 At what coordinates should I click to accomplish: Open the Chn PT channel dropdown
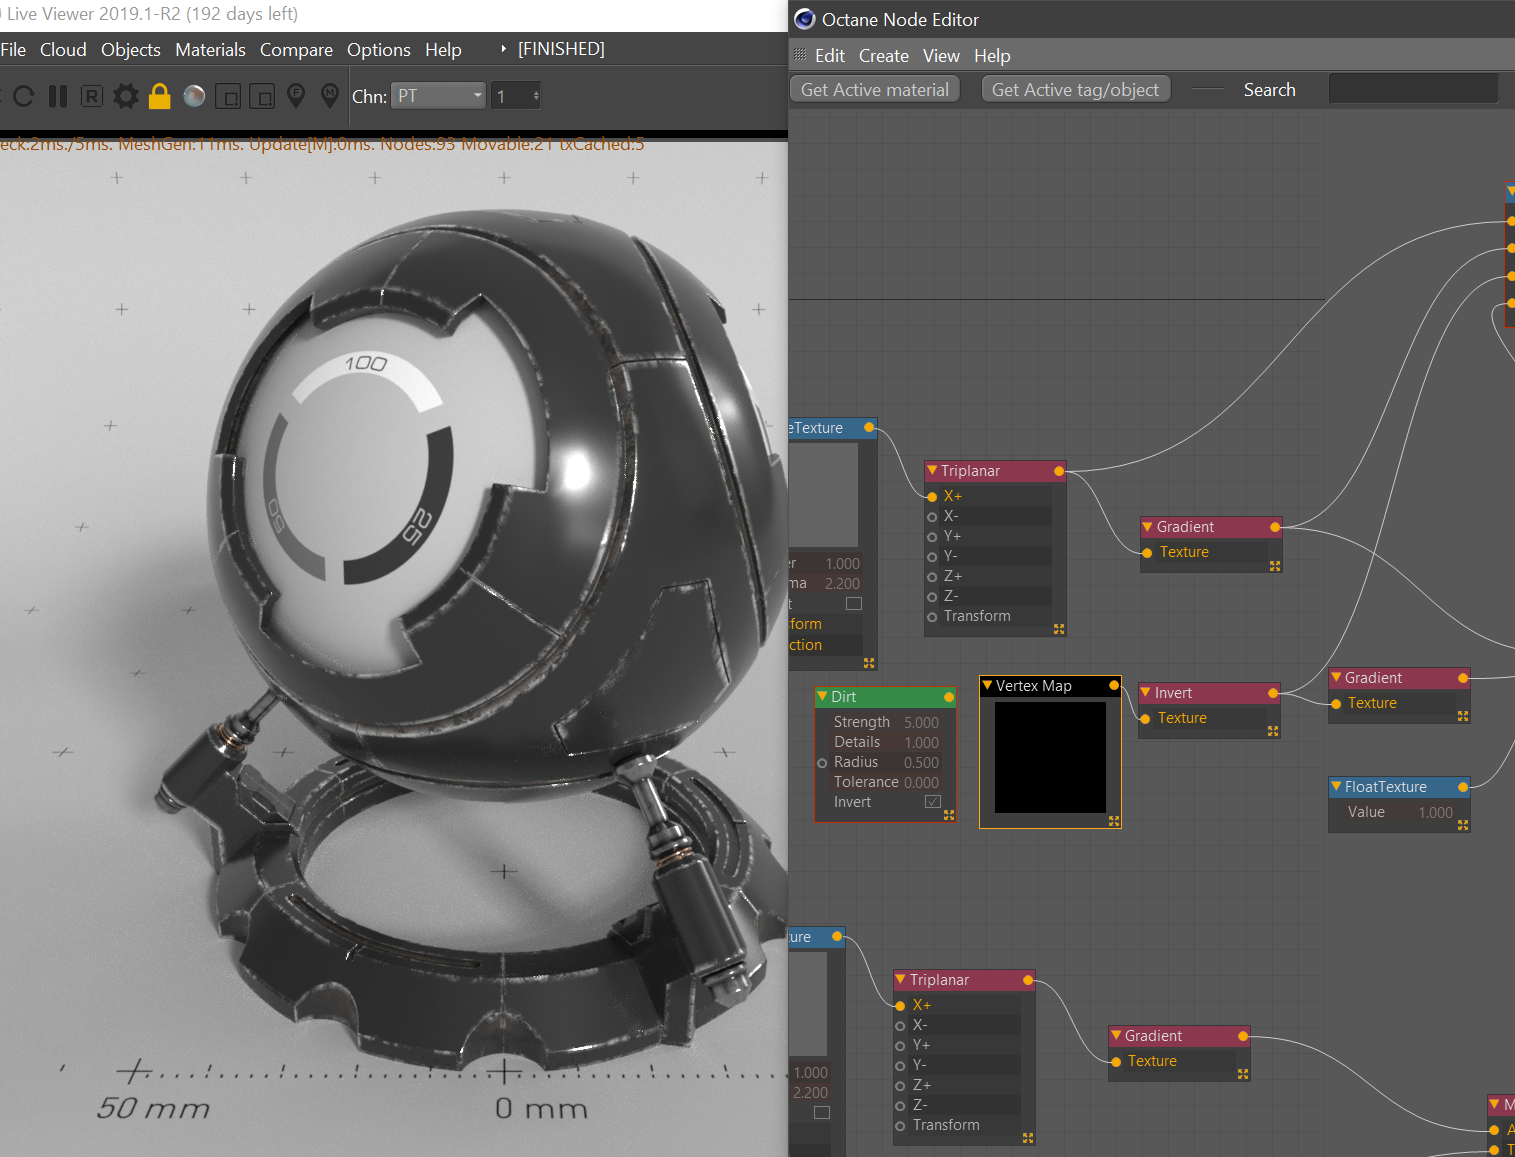coord(438,96)
